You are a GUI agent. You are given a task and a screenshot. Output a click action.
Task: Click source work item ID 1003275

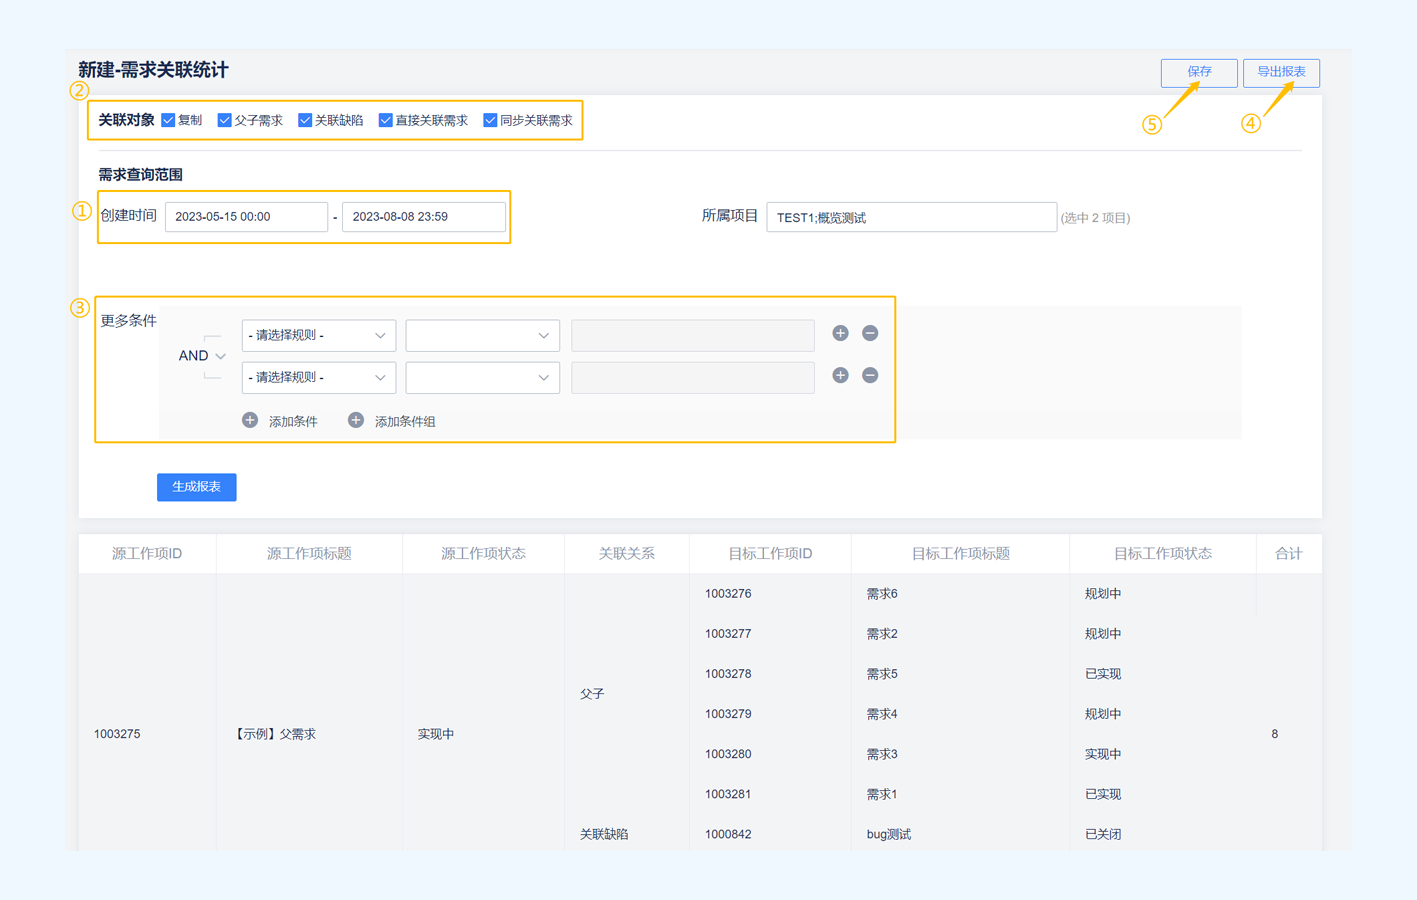[x=117, y=734]
